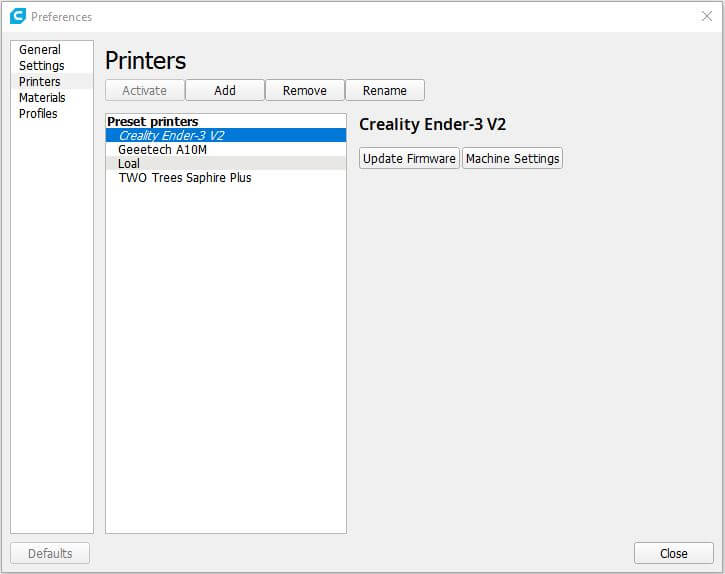The width and height of the screenshot is (725, 574).
Task: Click the Defaults button
Action: (49, 553)
